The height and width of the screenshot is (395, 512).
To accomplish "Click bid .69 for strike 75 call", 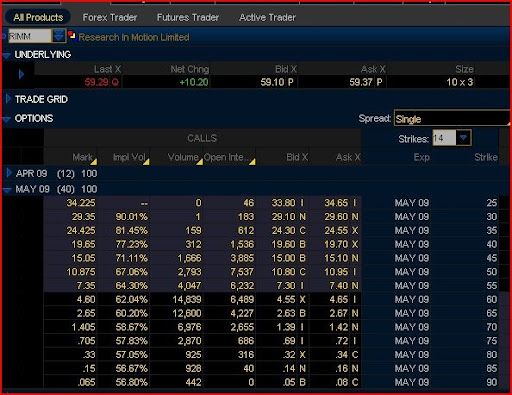I will coord(289,341).
